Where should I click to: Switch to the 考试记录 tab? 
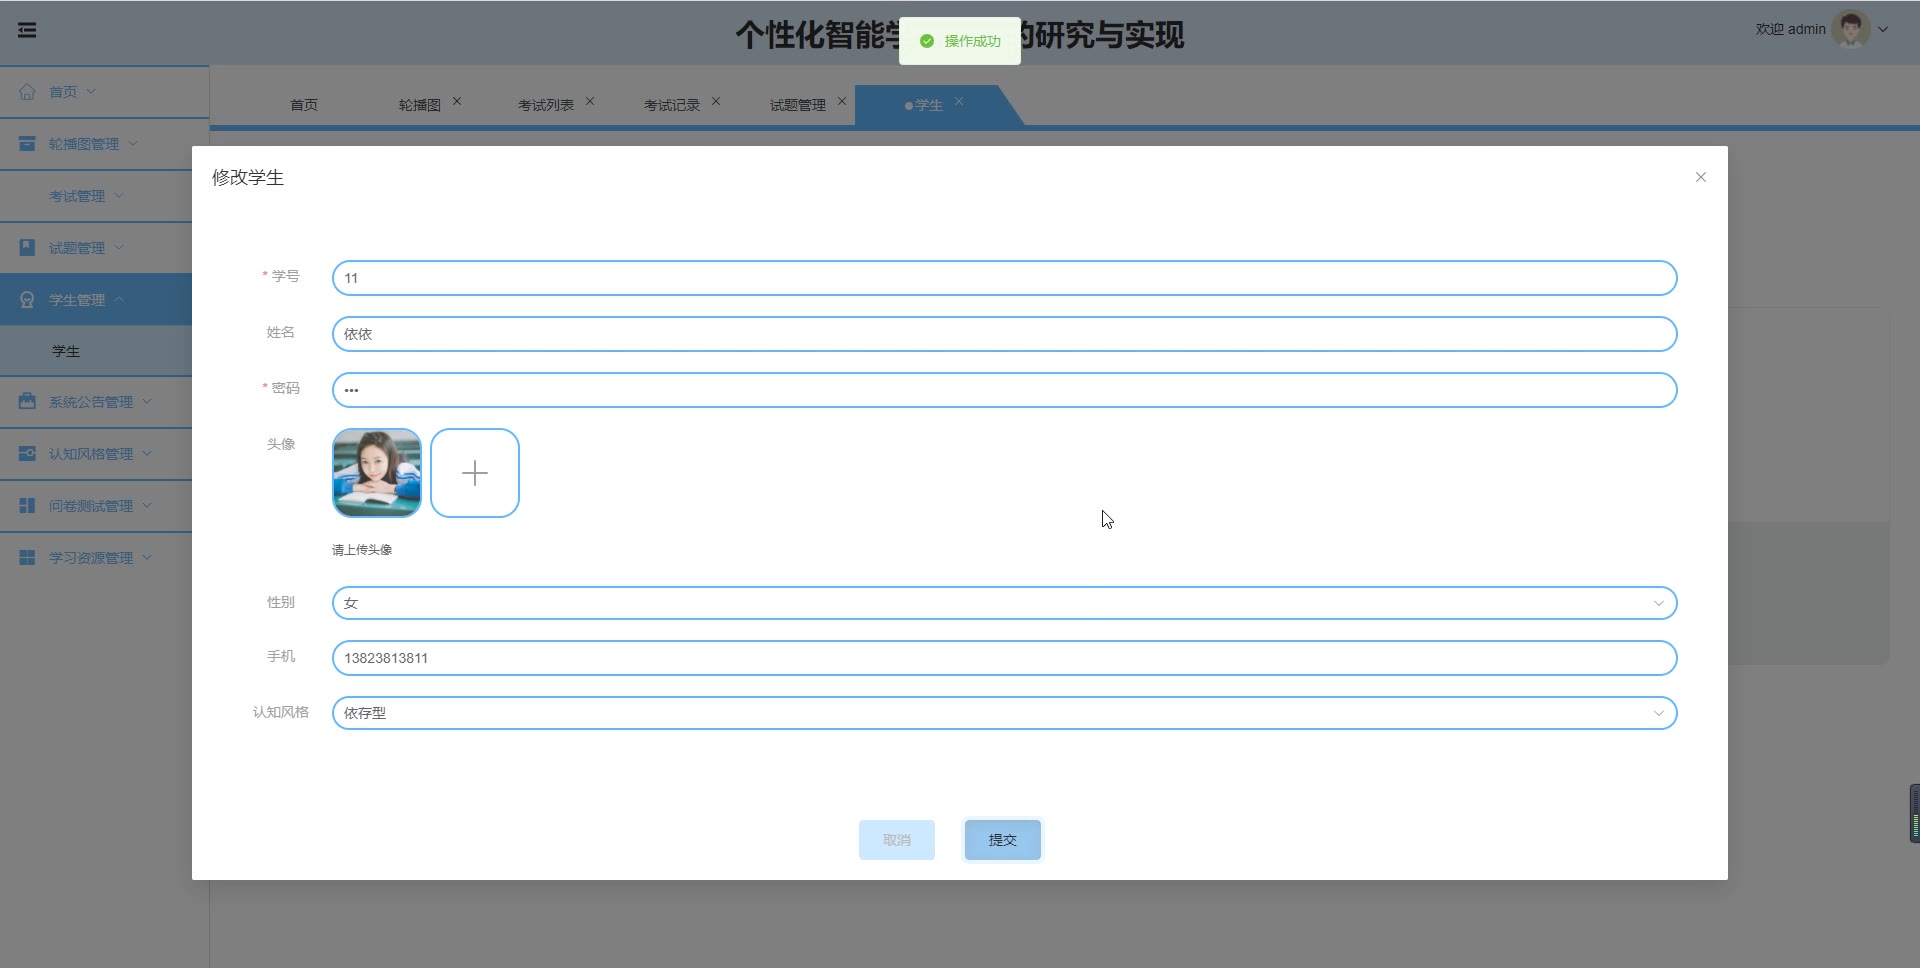click(671, 105)
